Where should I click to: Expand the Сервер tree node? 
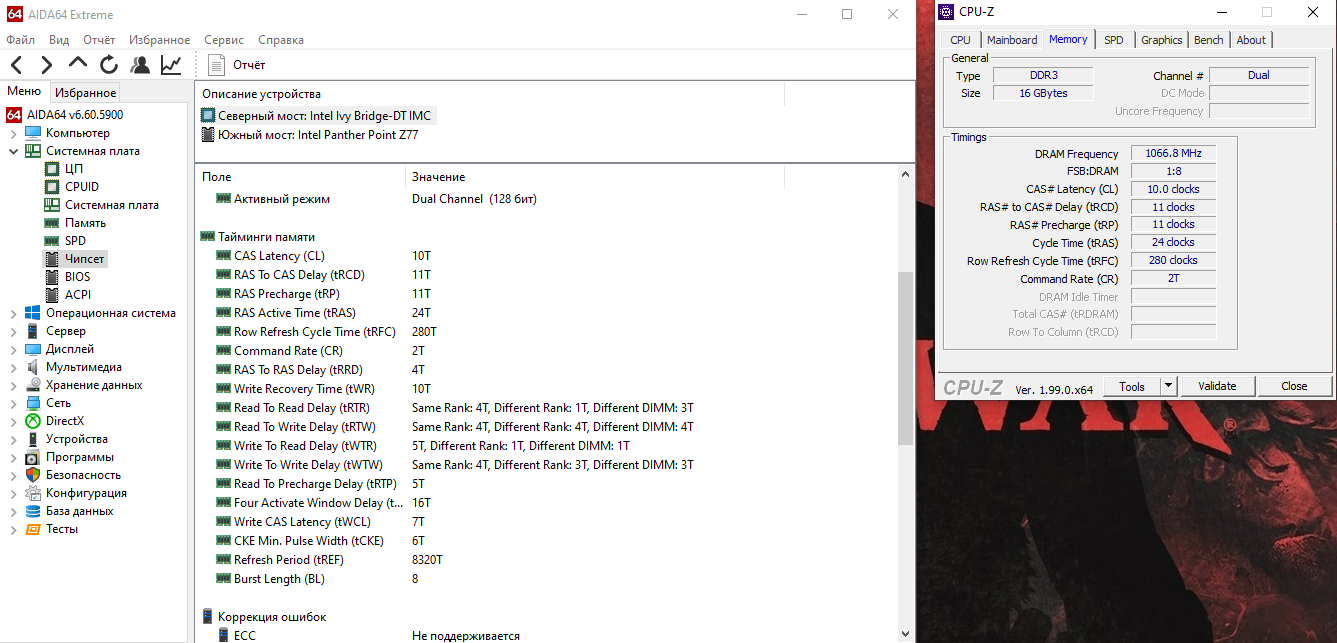click(14, 331)
